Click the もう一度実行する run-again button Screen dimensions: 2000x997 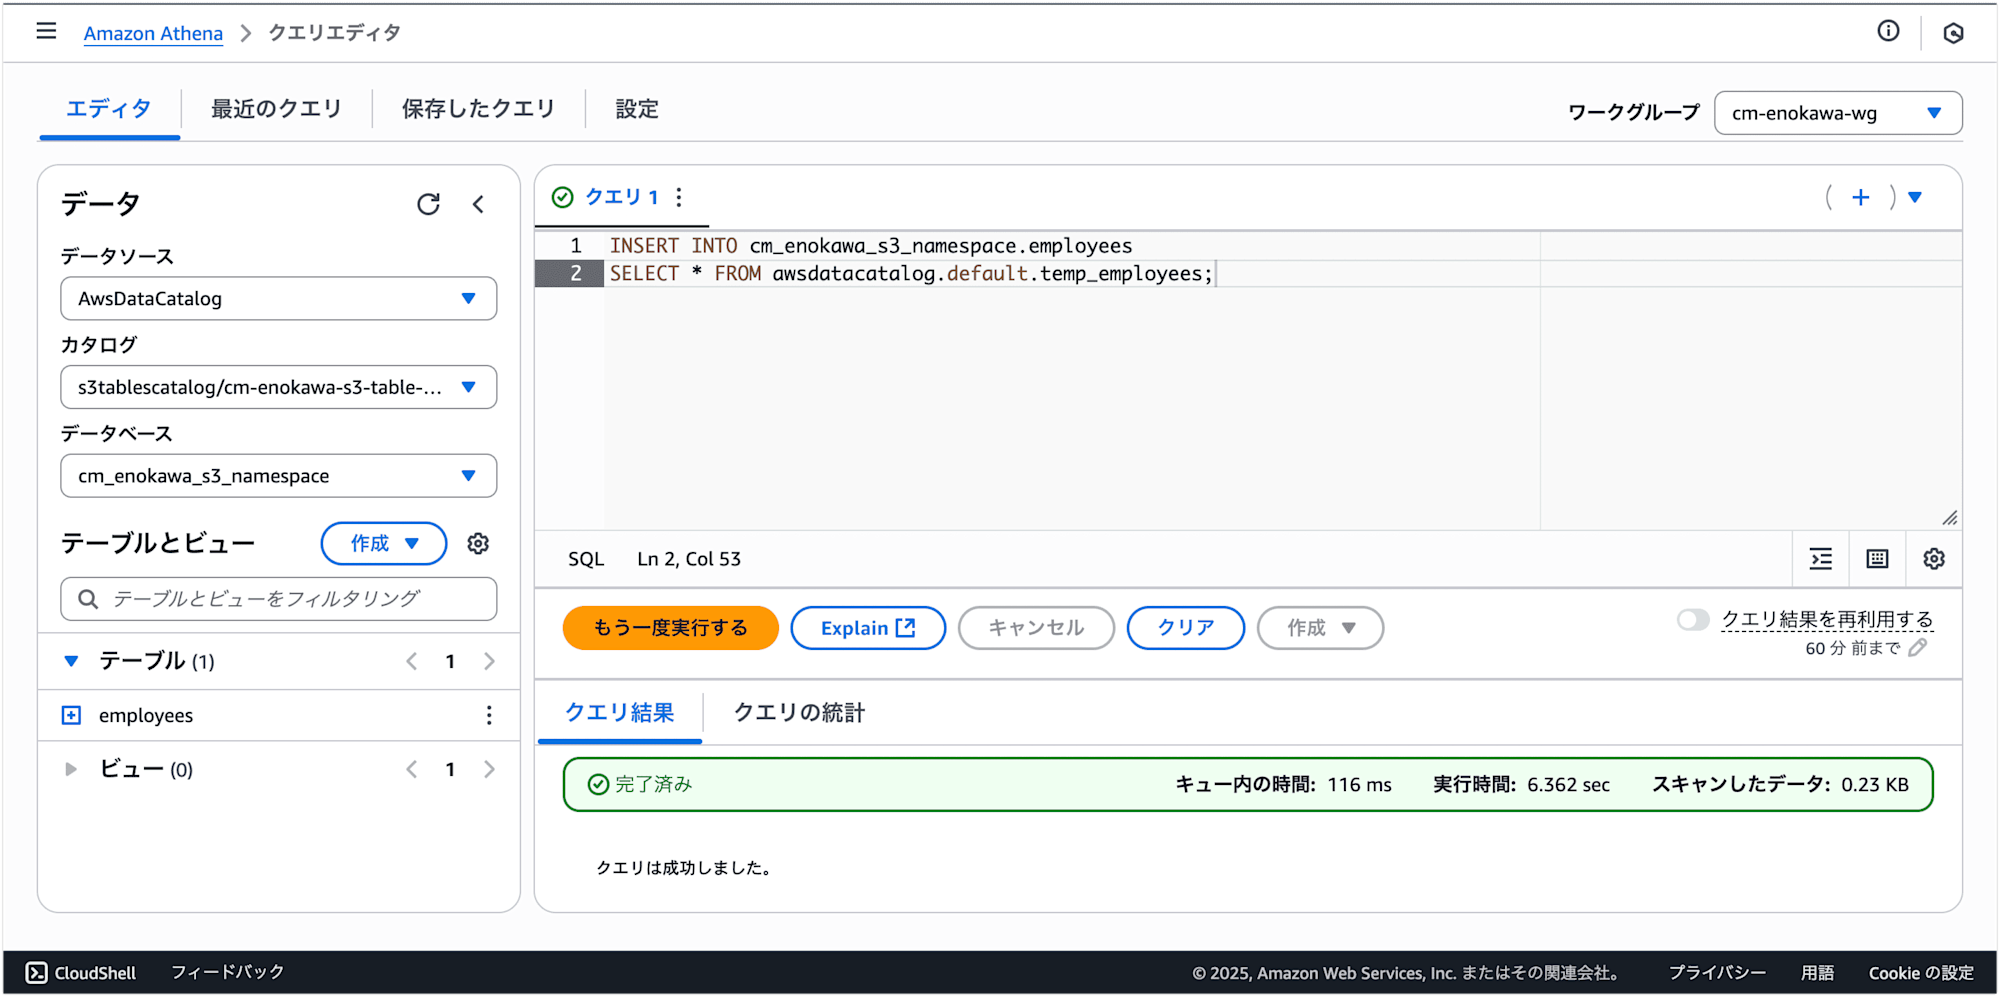pos(670,628)
